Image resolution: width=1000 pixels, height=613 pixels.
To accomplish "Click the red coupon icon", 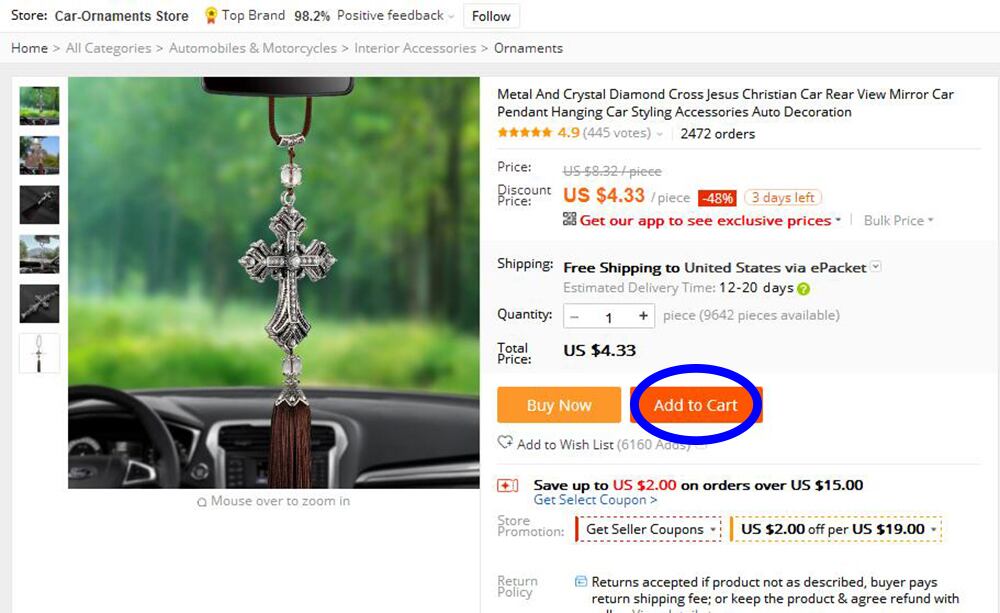I will click(x=508, y=485).
